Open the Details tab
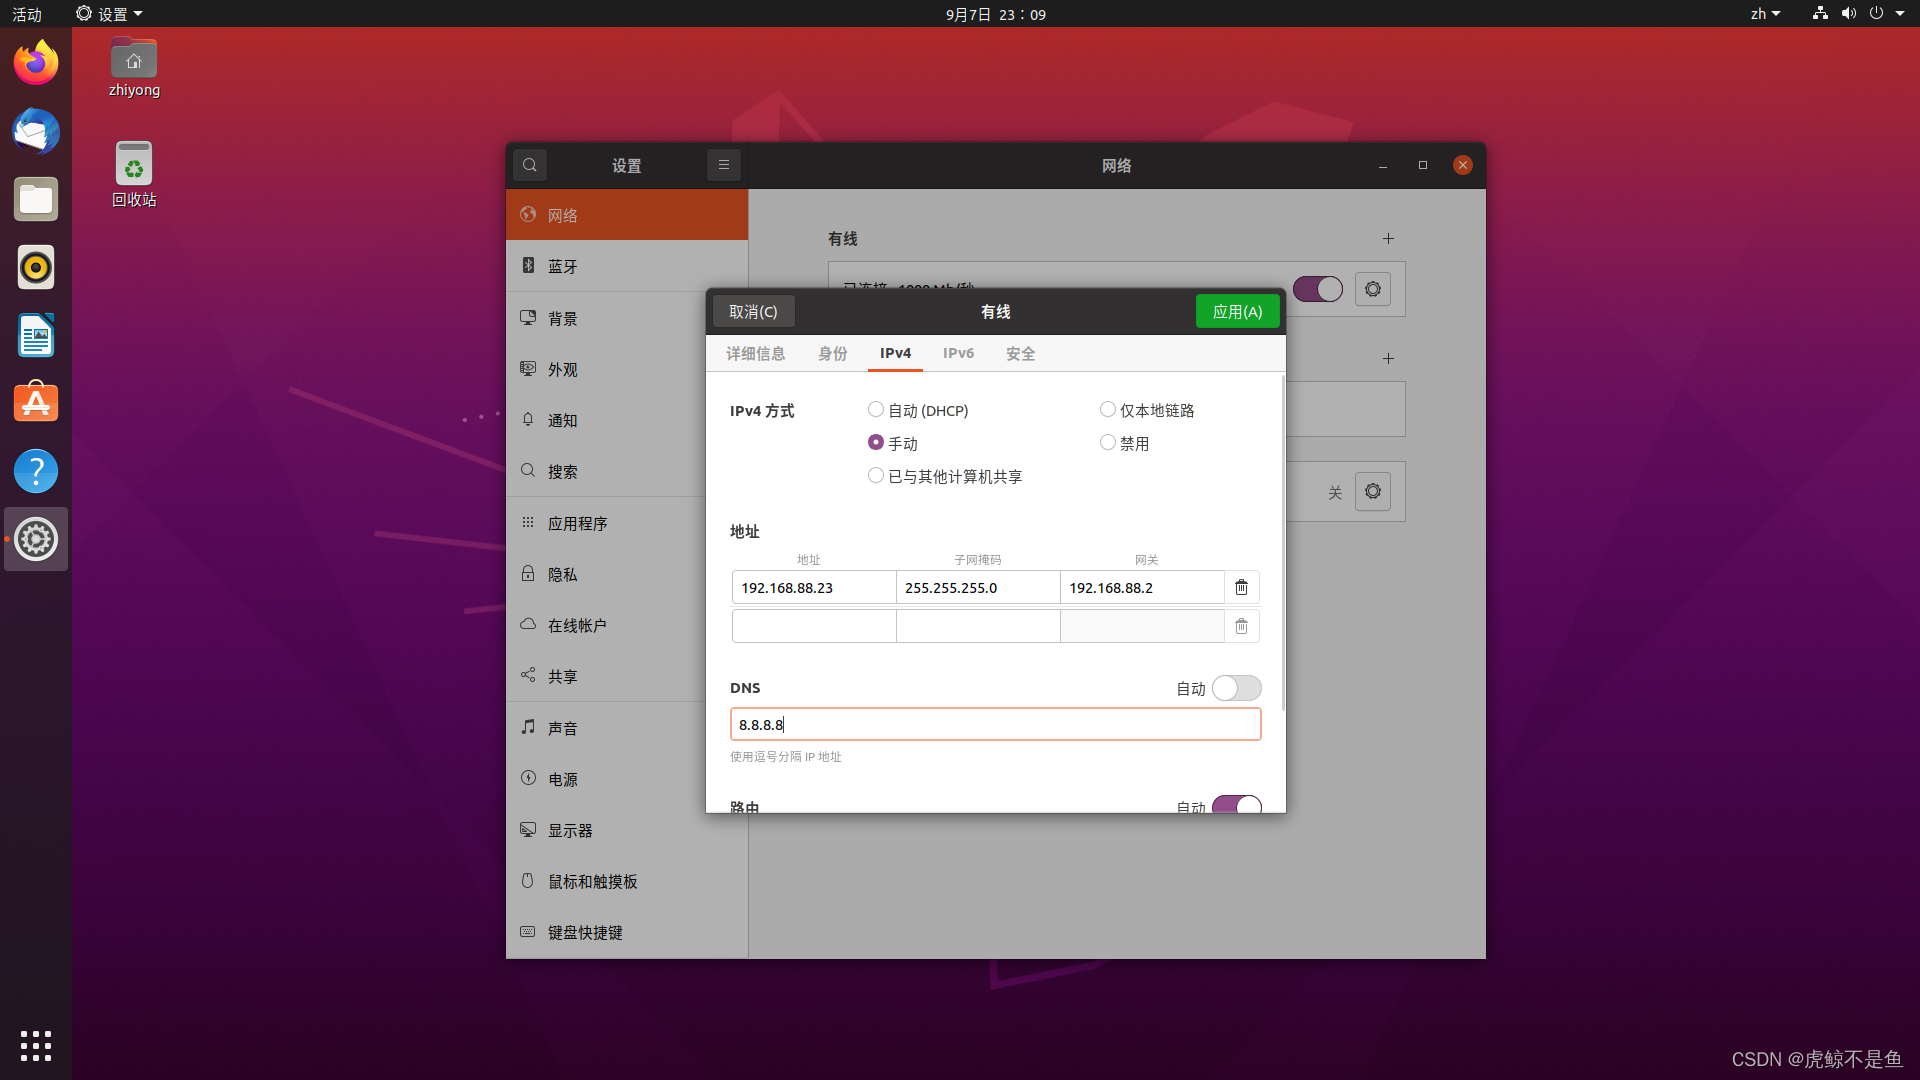The height and width of the screenshot is (1080, 1920). 755,353
